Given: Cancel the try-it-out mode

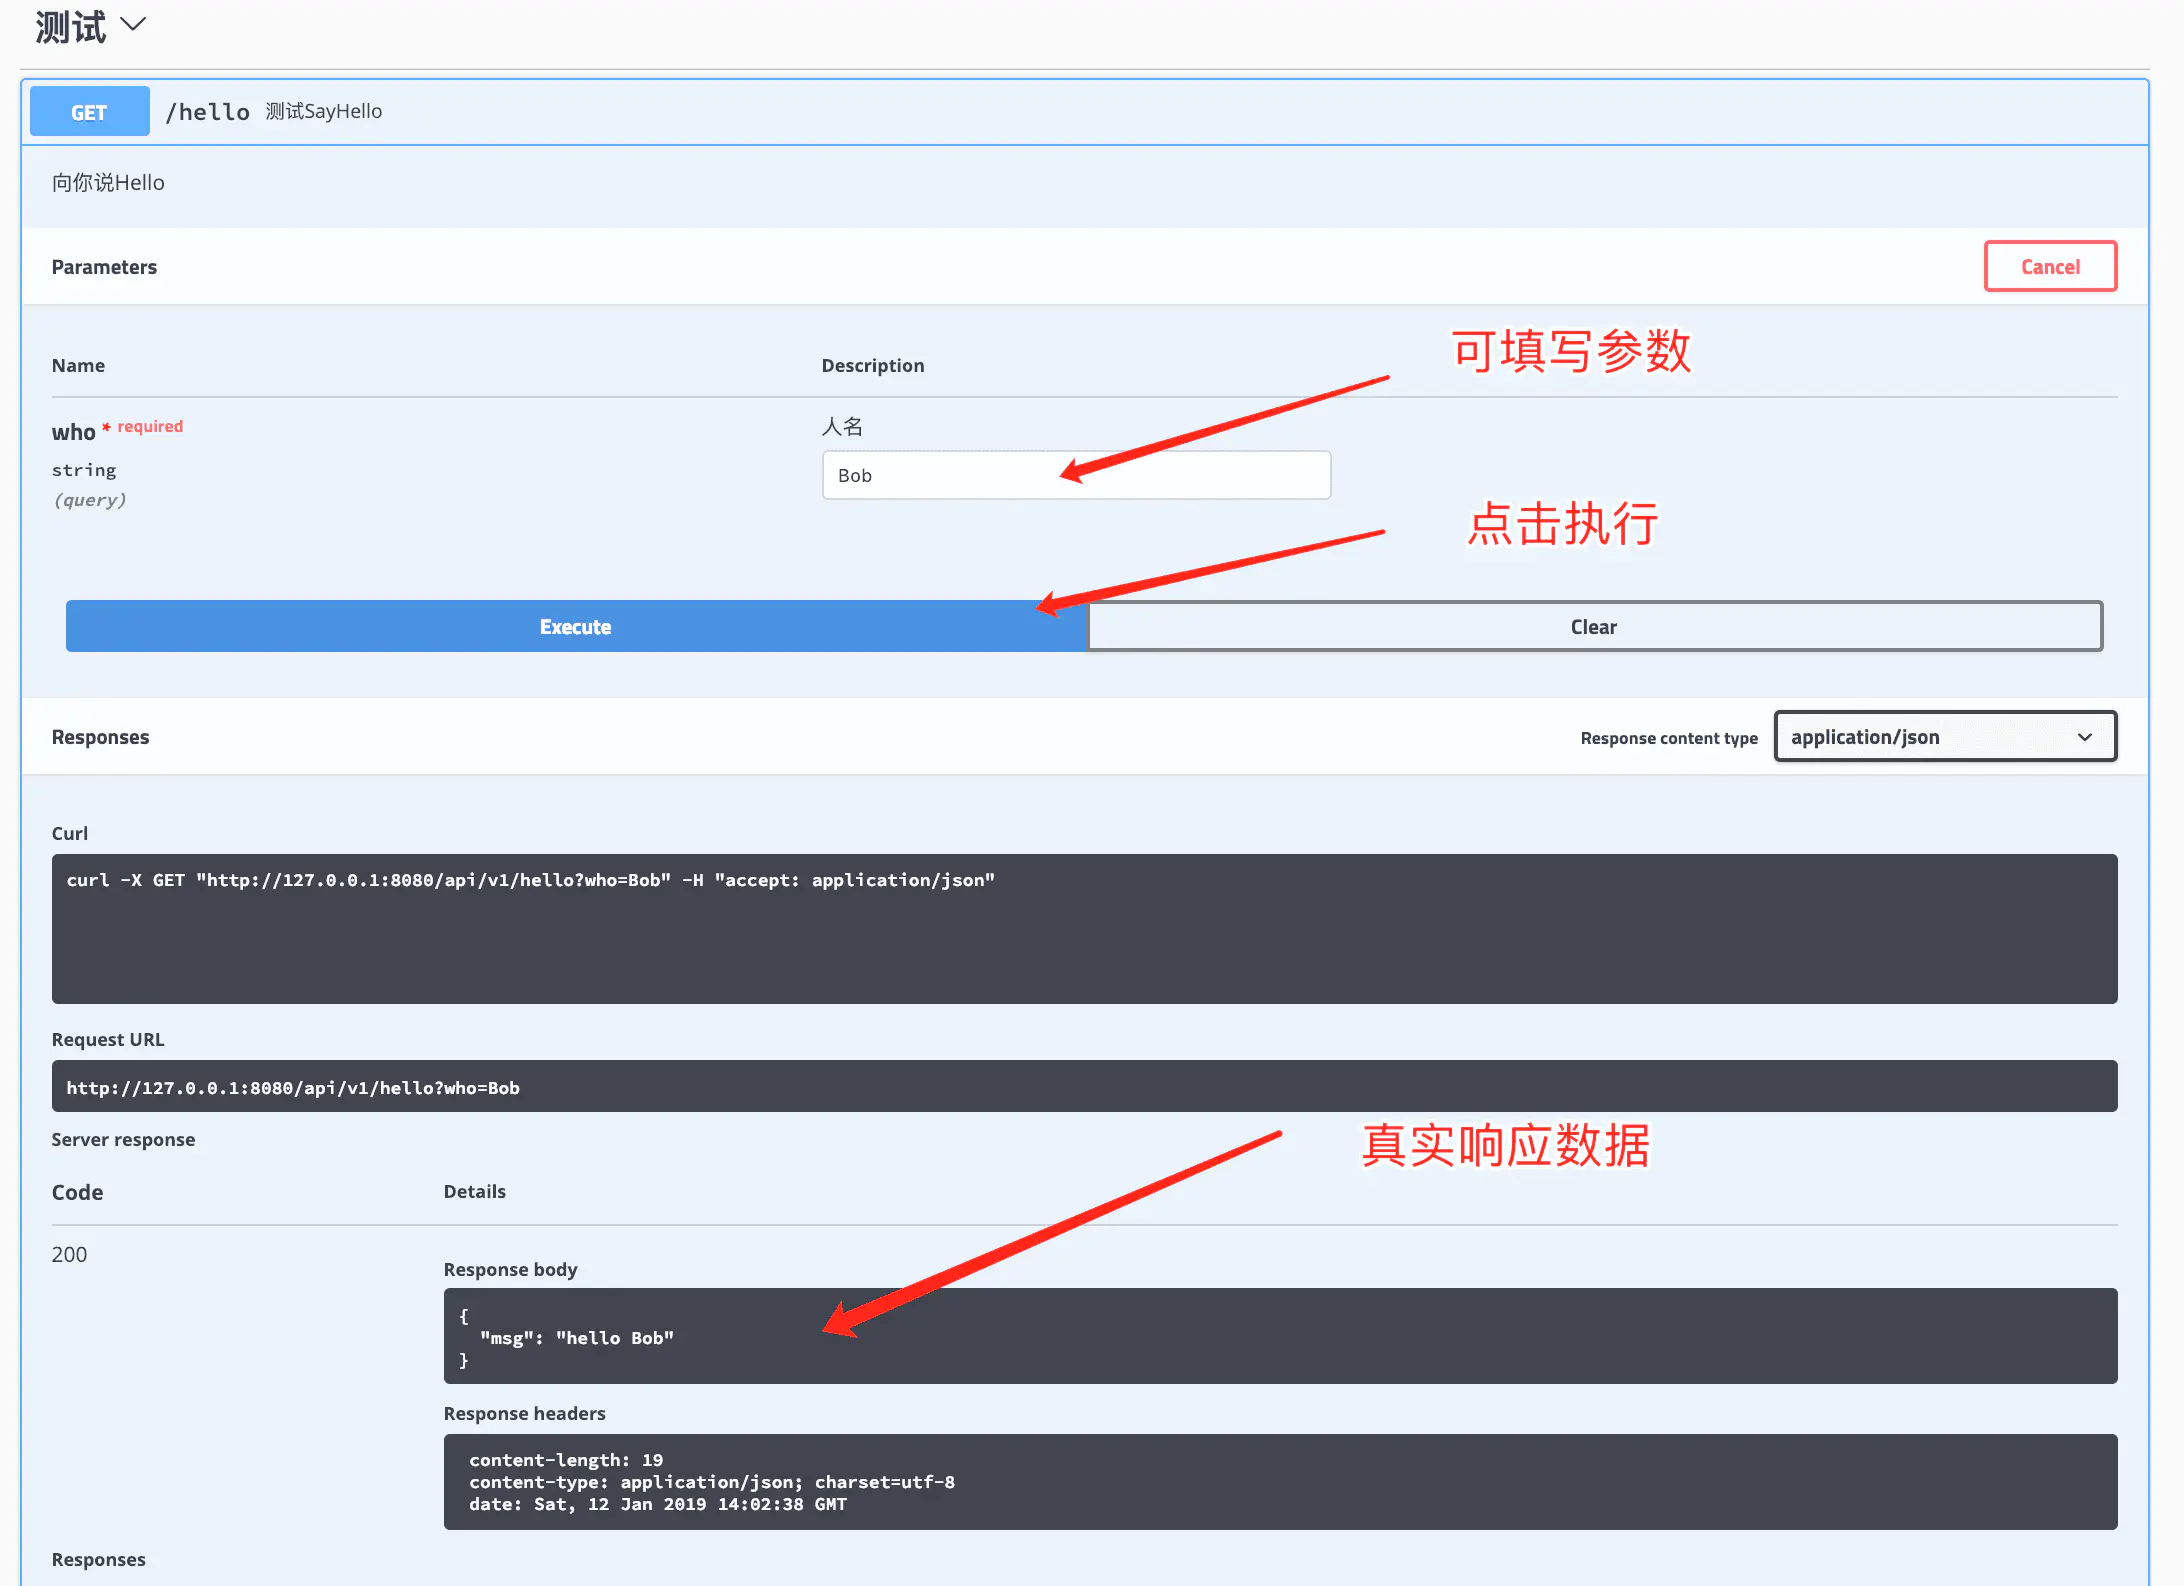Looking at the screenshot, I should pyautogui.click(x=2050, y=267).
